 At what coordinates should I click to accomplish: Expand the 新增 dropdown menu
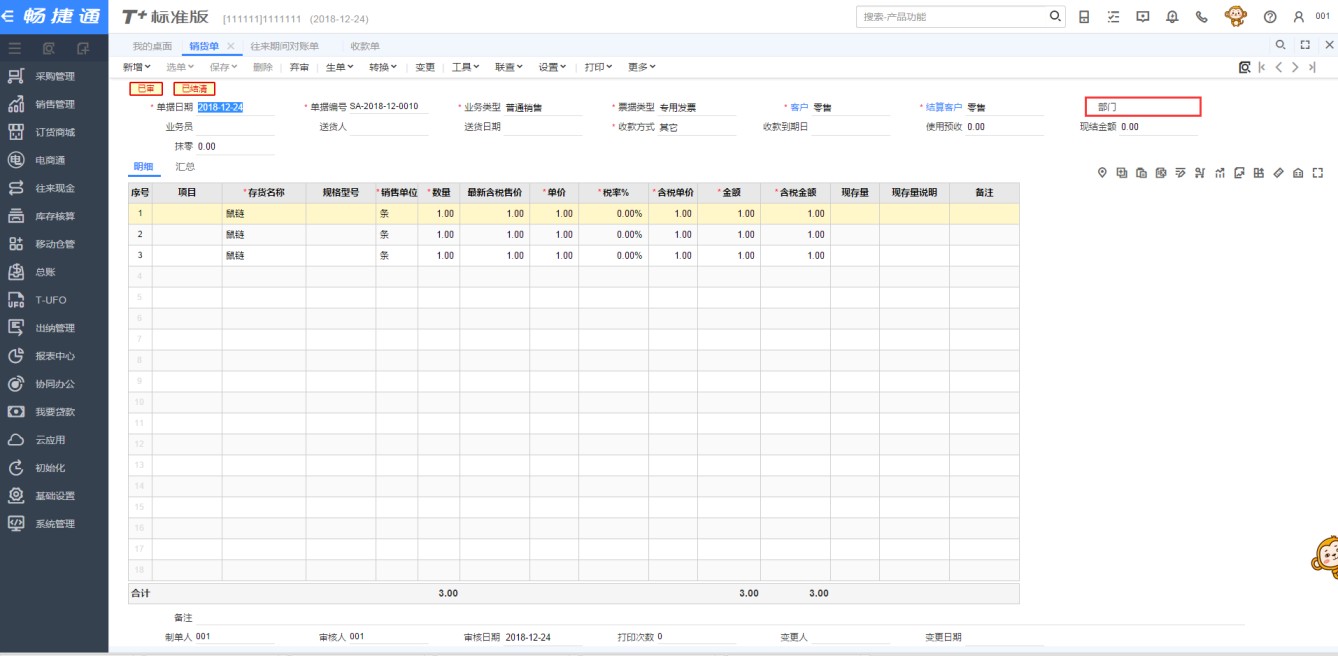(137, 67)
